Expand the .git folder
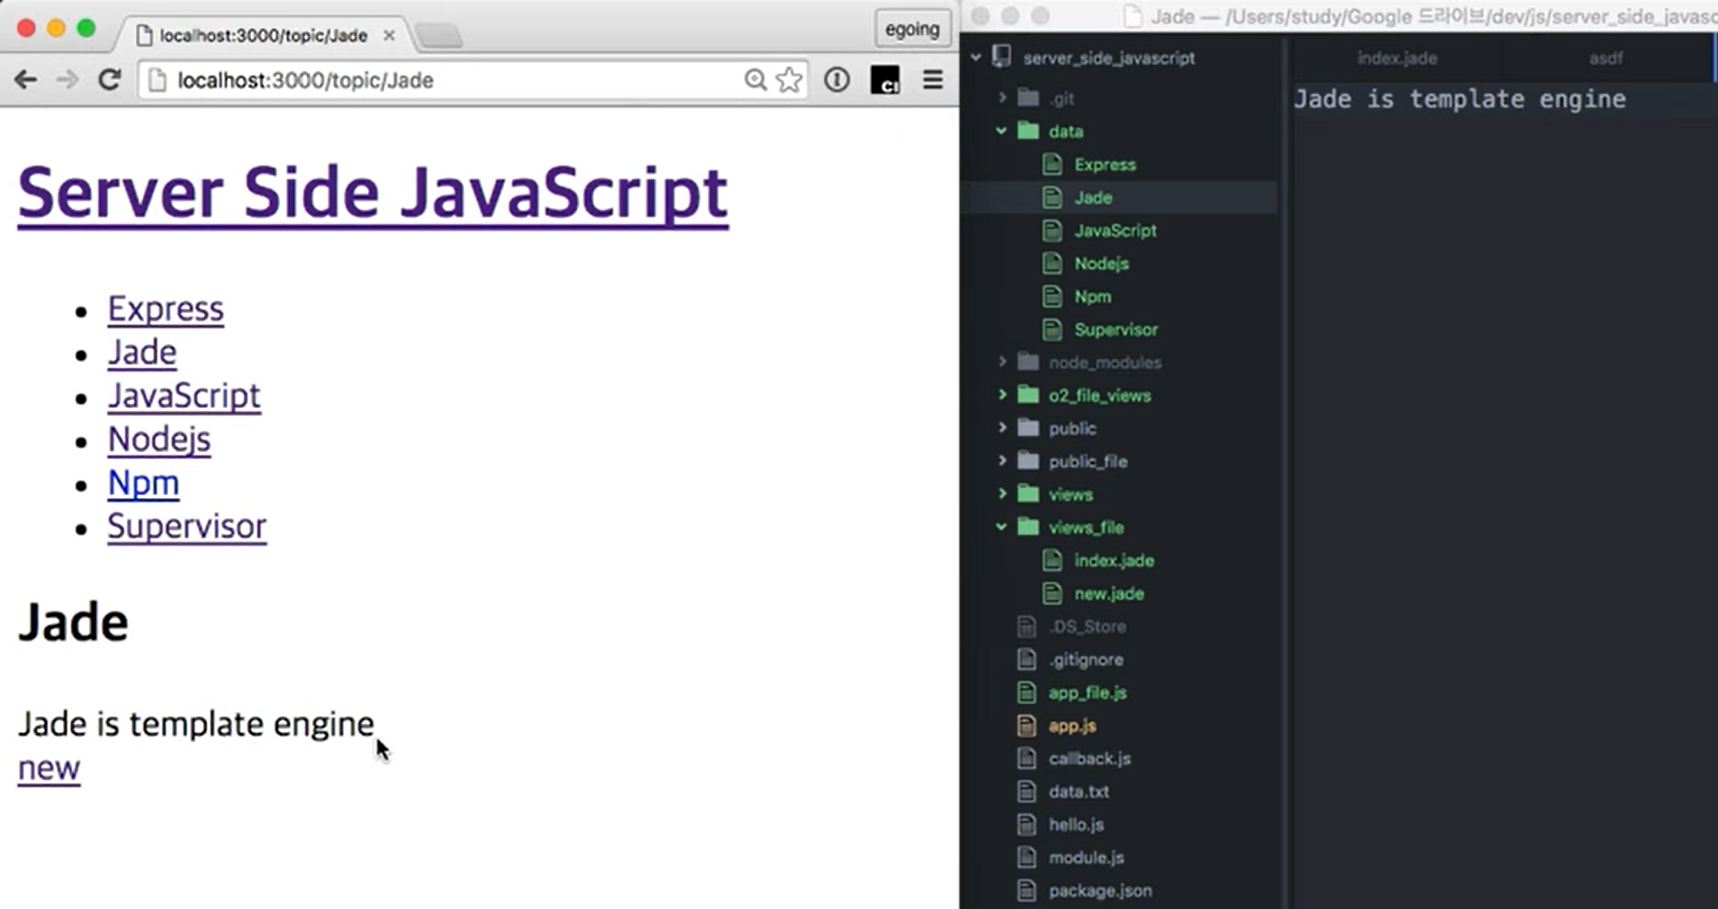The width and height of the screenshot is (1718, 909). tap(1002, 98)
